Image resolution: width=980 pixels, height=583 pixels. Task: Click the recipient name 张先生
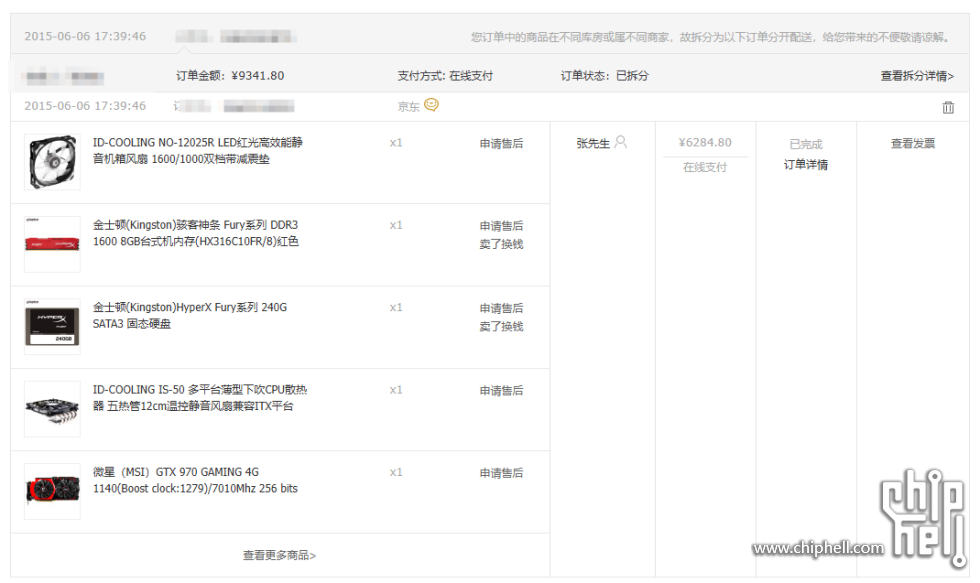[x=592, y=143]
